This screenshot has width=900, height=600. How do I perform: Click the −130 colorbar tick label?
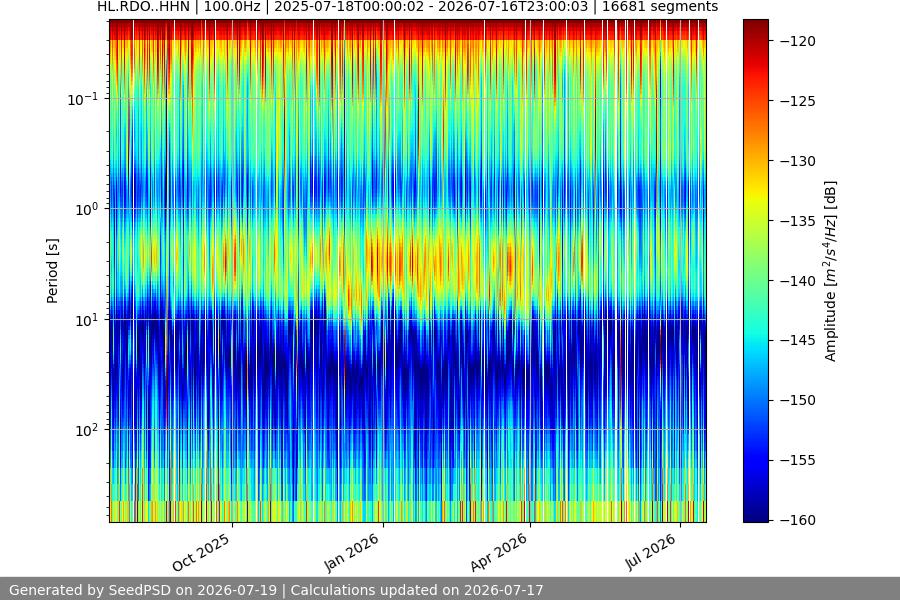click(x=798, y=161)
